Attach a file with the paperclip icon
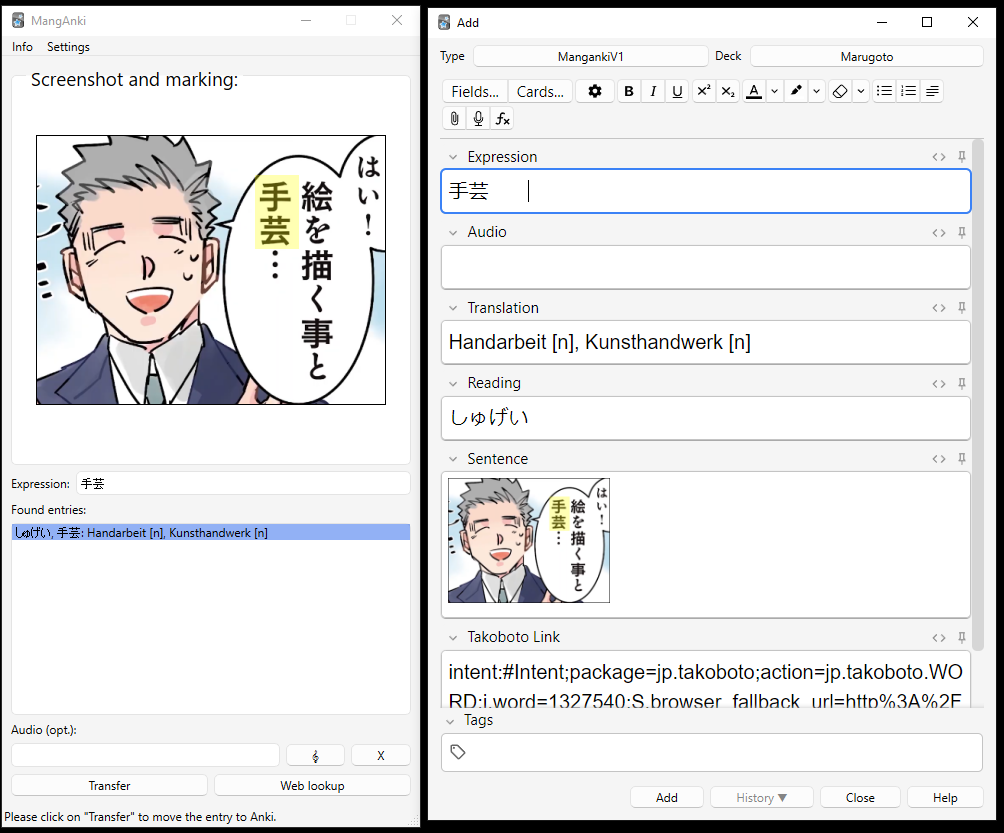The width and height of the screenshot is (1004, 833). (x=455, y=119)
